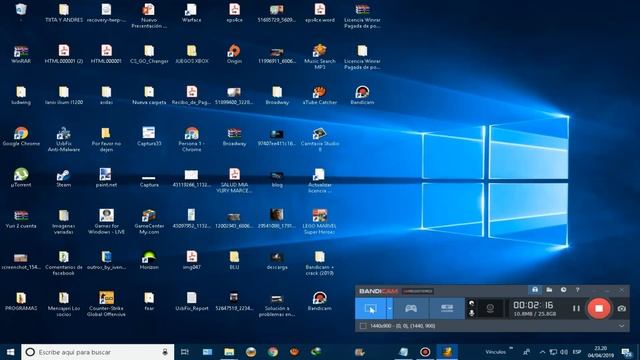This screenshot has width=640, height=360.
Task: Select the PROGRAMAS folder
Action: click(21, 302)
